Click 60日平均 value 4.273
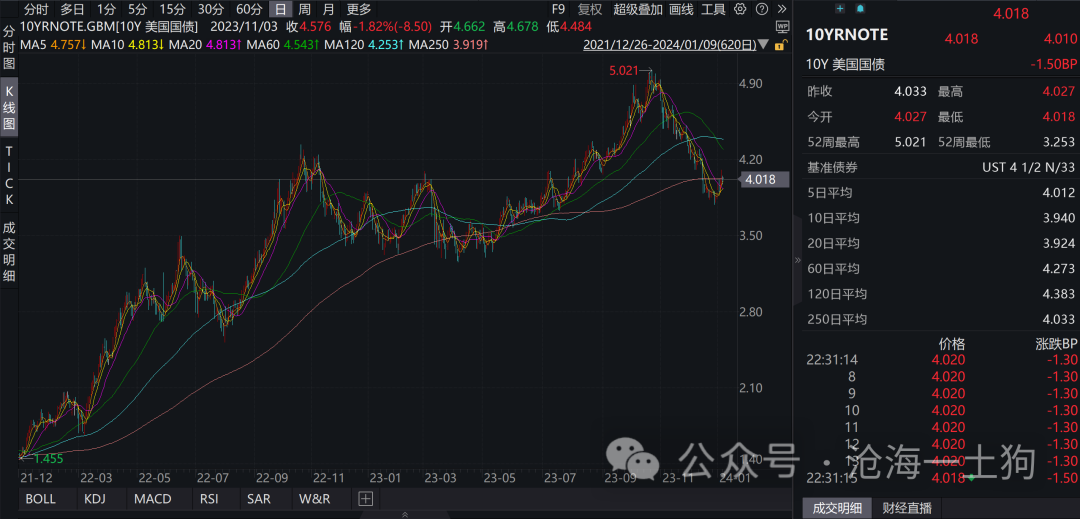This screenshot has width=1080, height=519. coord(1060,268)
